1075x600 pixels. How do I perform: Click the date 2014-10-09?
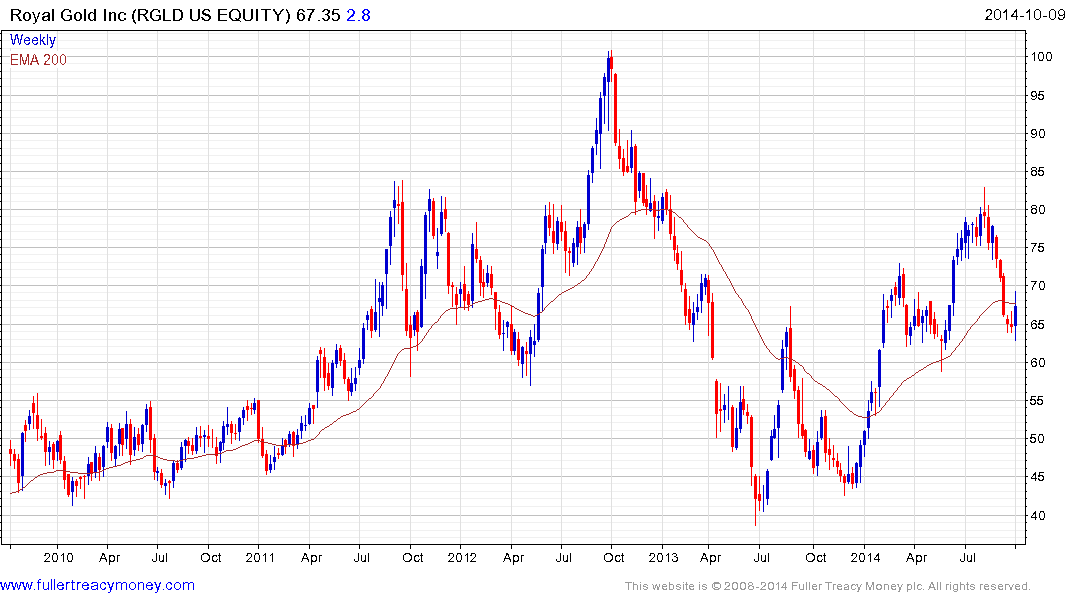[x=1024, y=15]
